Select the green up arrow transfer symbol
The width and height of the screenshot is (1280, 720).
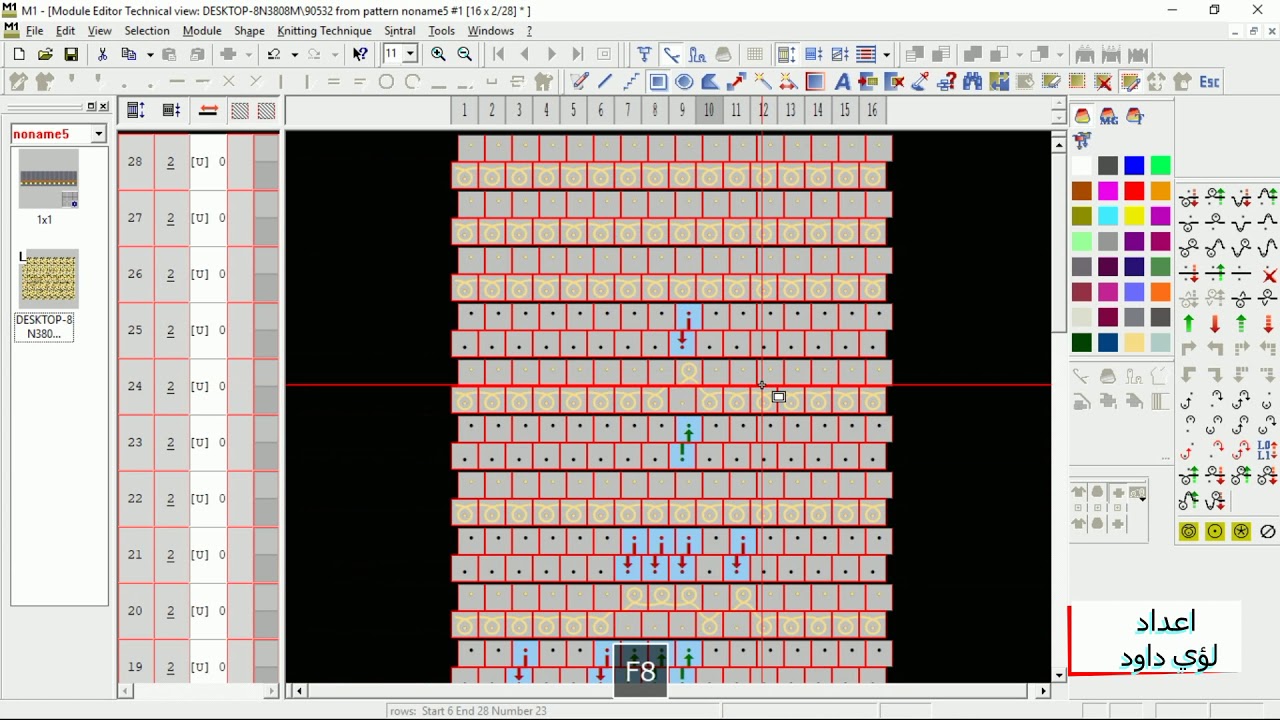click(x=1189, y=324)
